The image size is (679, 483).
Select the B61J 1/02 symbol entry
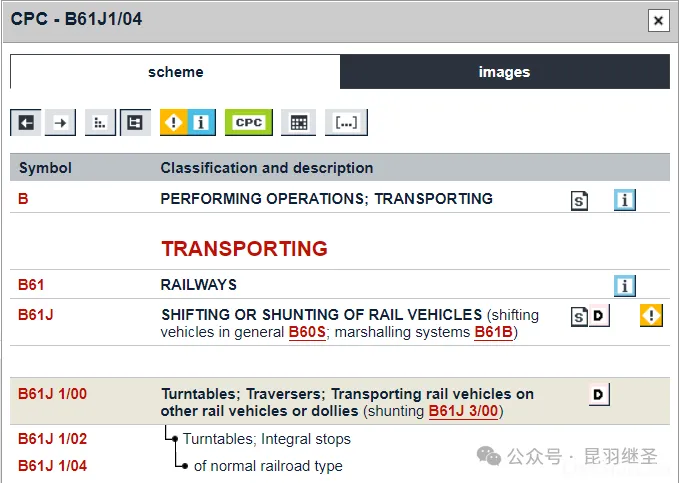[52, 439]
